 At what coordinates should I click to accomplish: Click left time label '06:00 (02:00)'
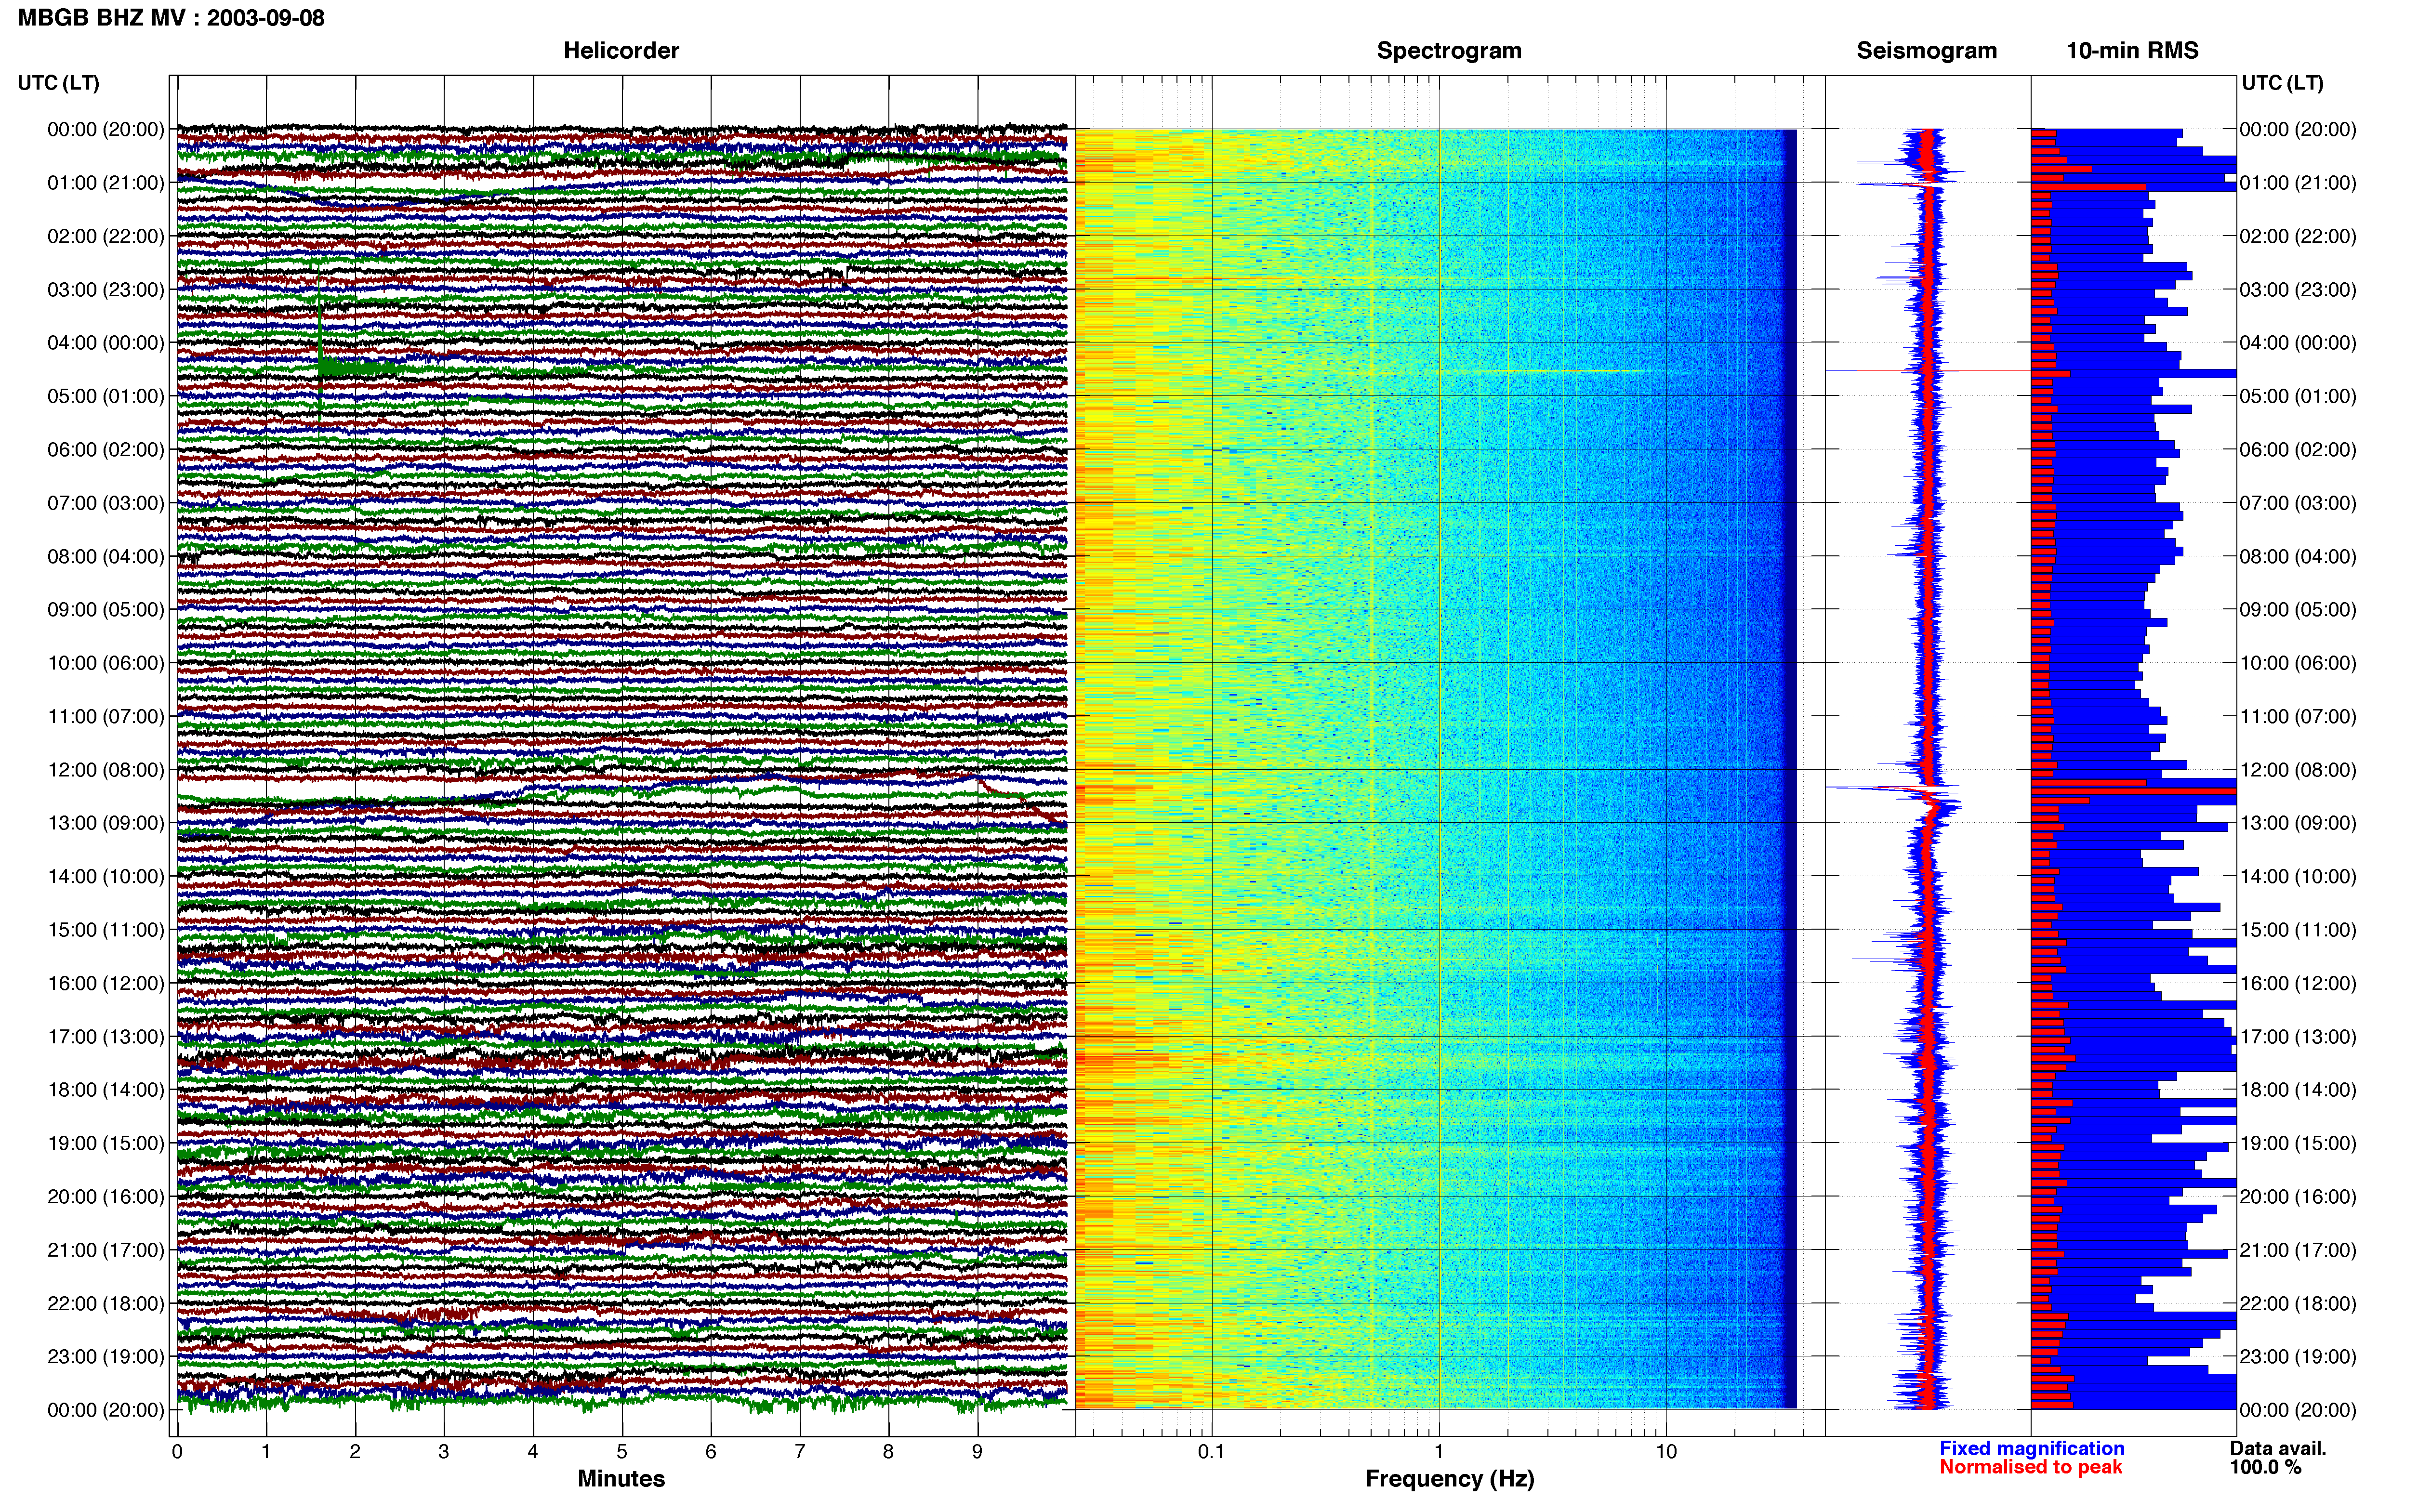click(x=106, y=450)
